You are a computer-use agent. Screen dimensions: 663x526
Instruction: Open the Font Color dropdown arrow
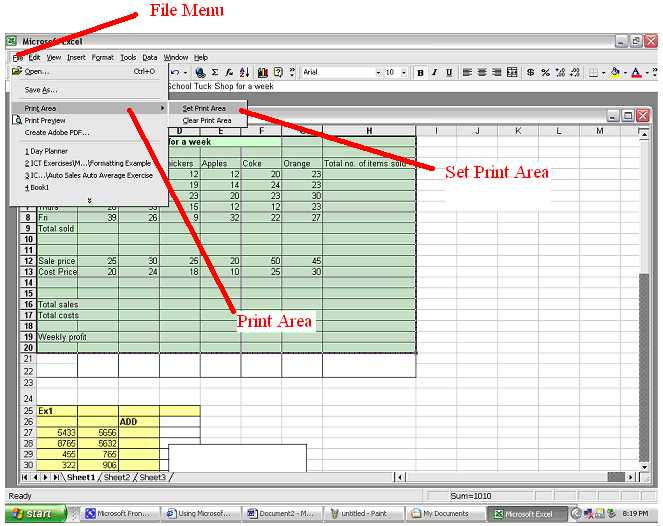647,73
